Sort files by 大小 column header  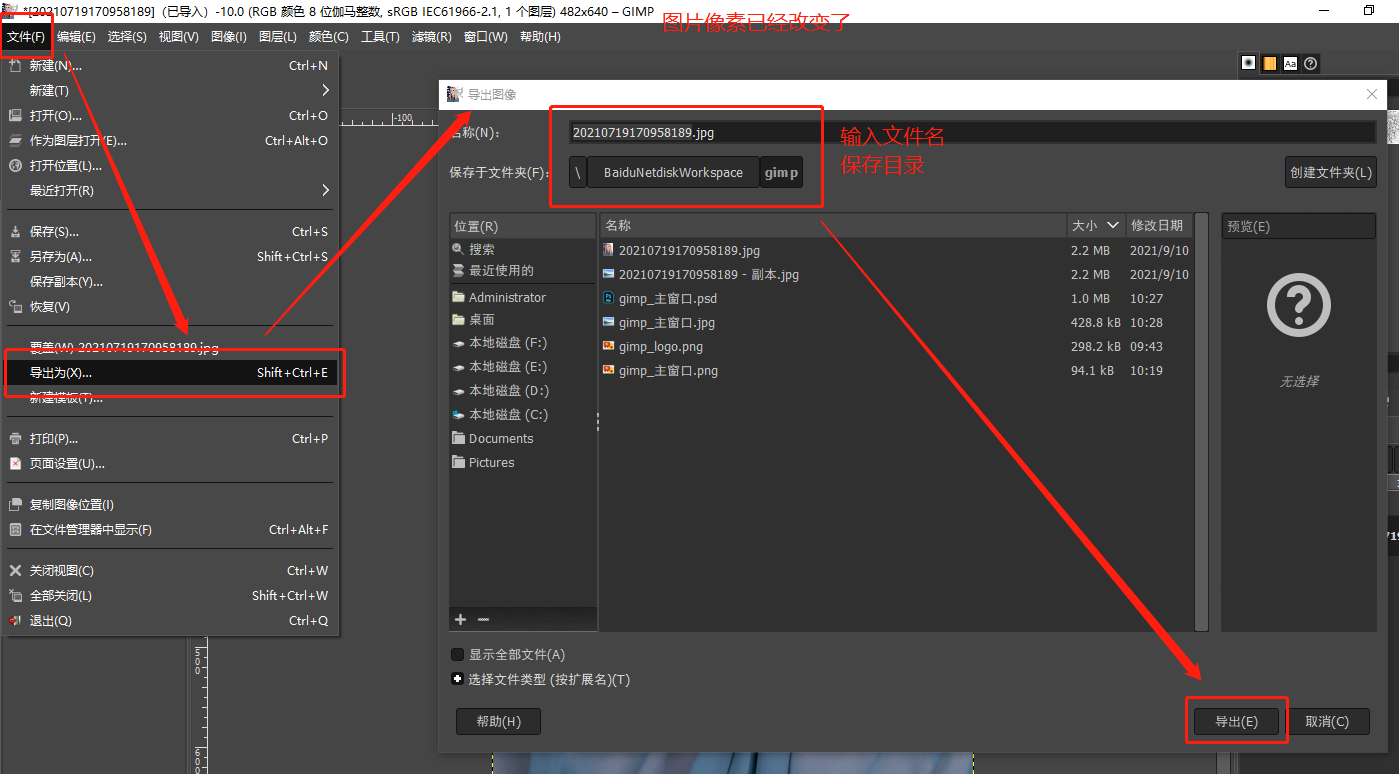tap(1094, 226)
